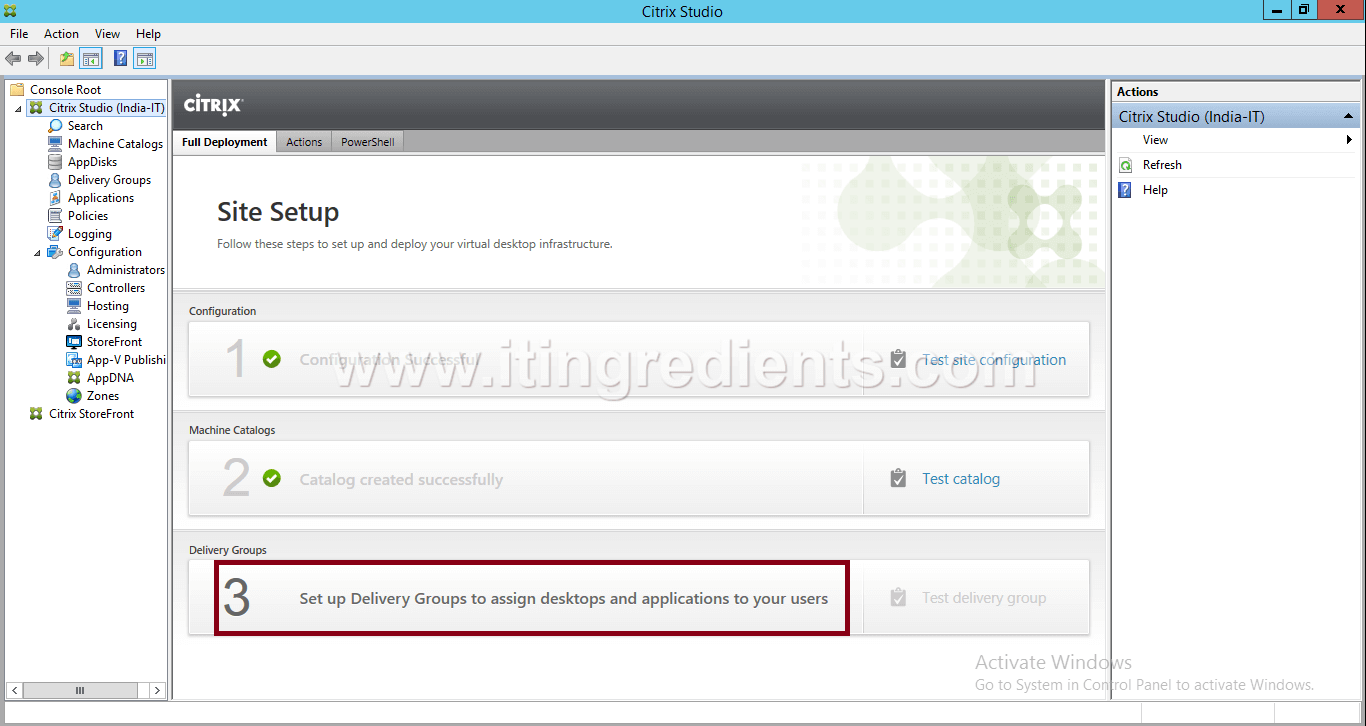
Task: Select Zones tree item
Action: (x=102, y=396)
